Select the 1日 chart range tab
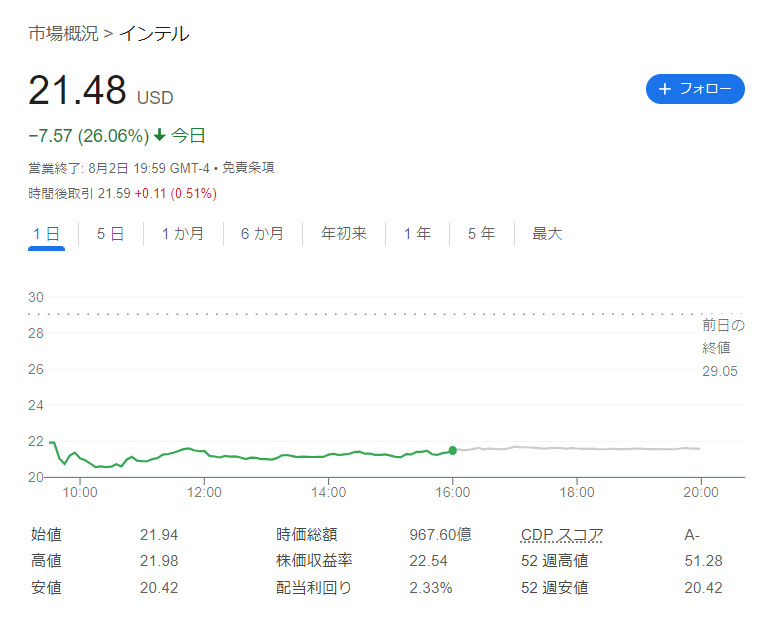This screenshot has width=768, height=621. click(47, 234)
